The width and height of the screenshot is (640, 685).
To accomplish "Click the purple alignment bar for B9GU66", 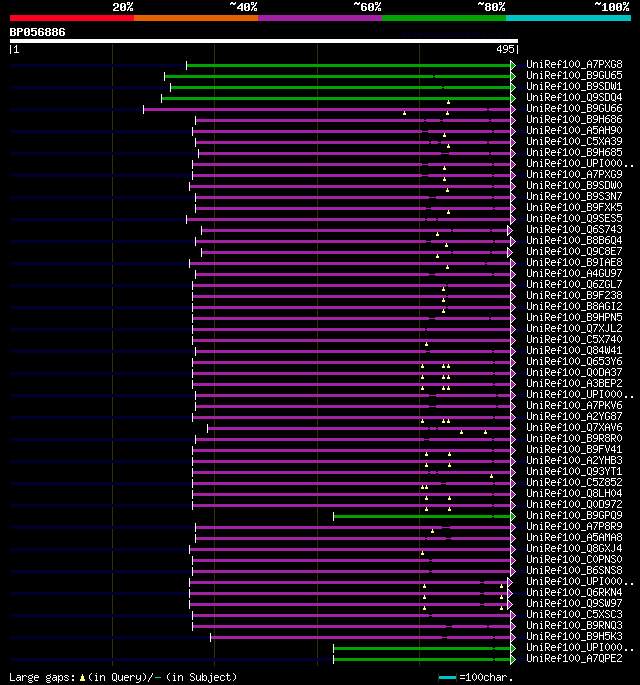I will click(x=327, y=110).
